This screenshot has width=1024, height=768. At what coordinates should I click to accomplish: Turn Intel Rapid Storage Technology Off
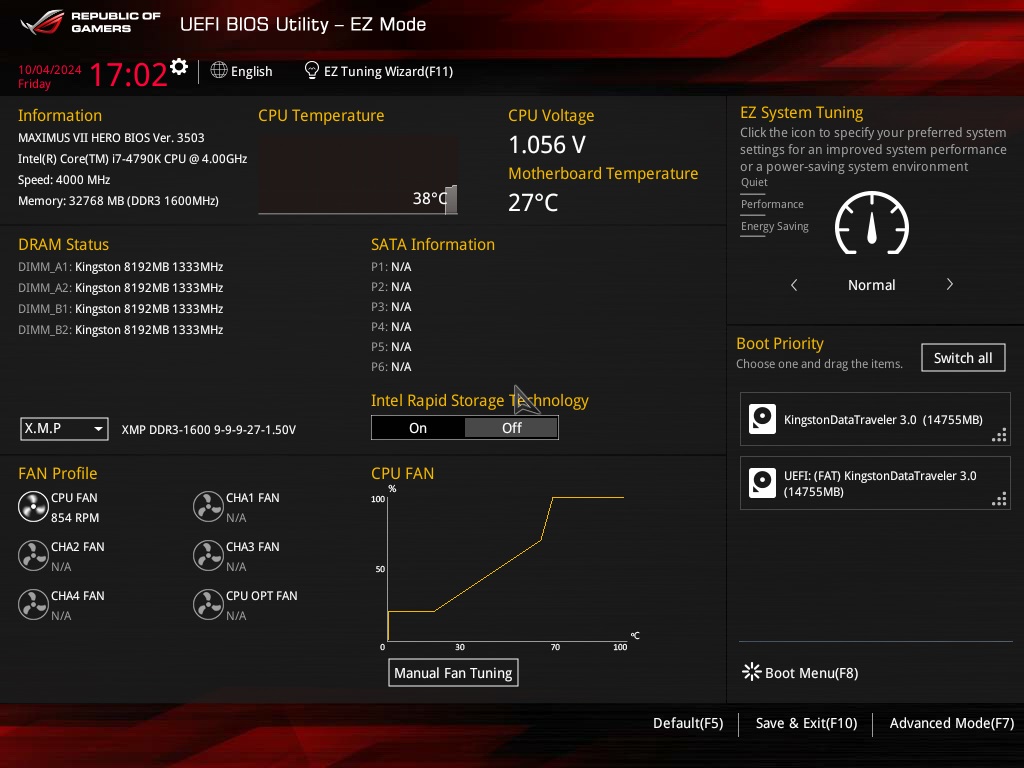click(x=511, y=428)
